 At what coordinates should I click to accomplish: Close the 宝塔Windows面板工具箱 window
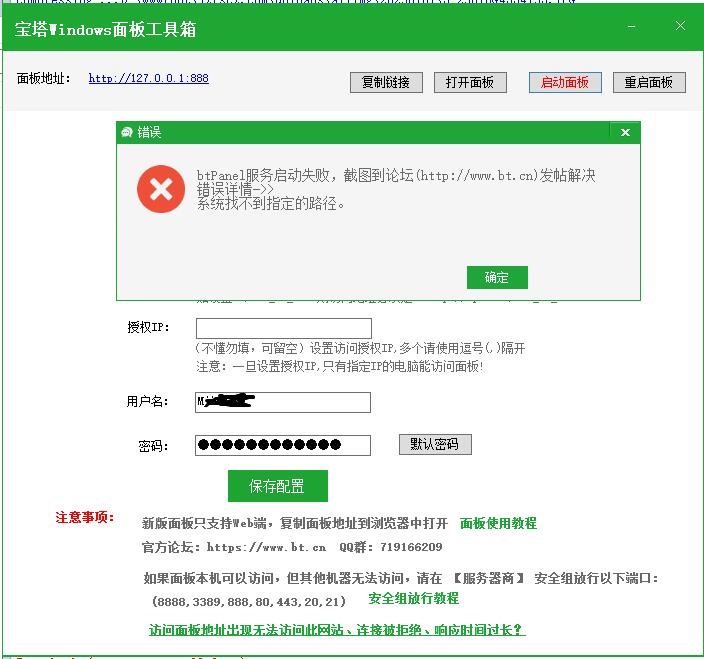point(680,26)
